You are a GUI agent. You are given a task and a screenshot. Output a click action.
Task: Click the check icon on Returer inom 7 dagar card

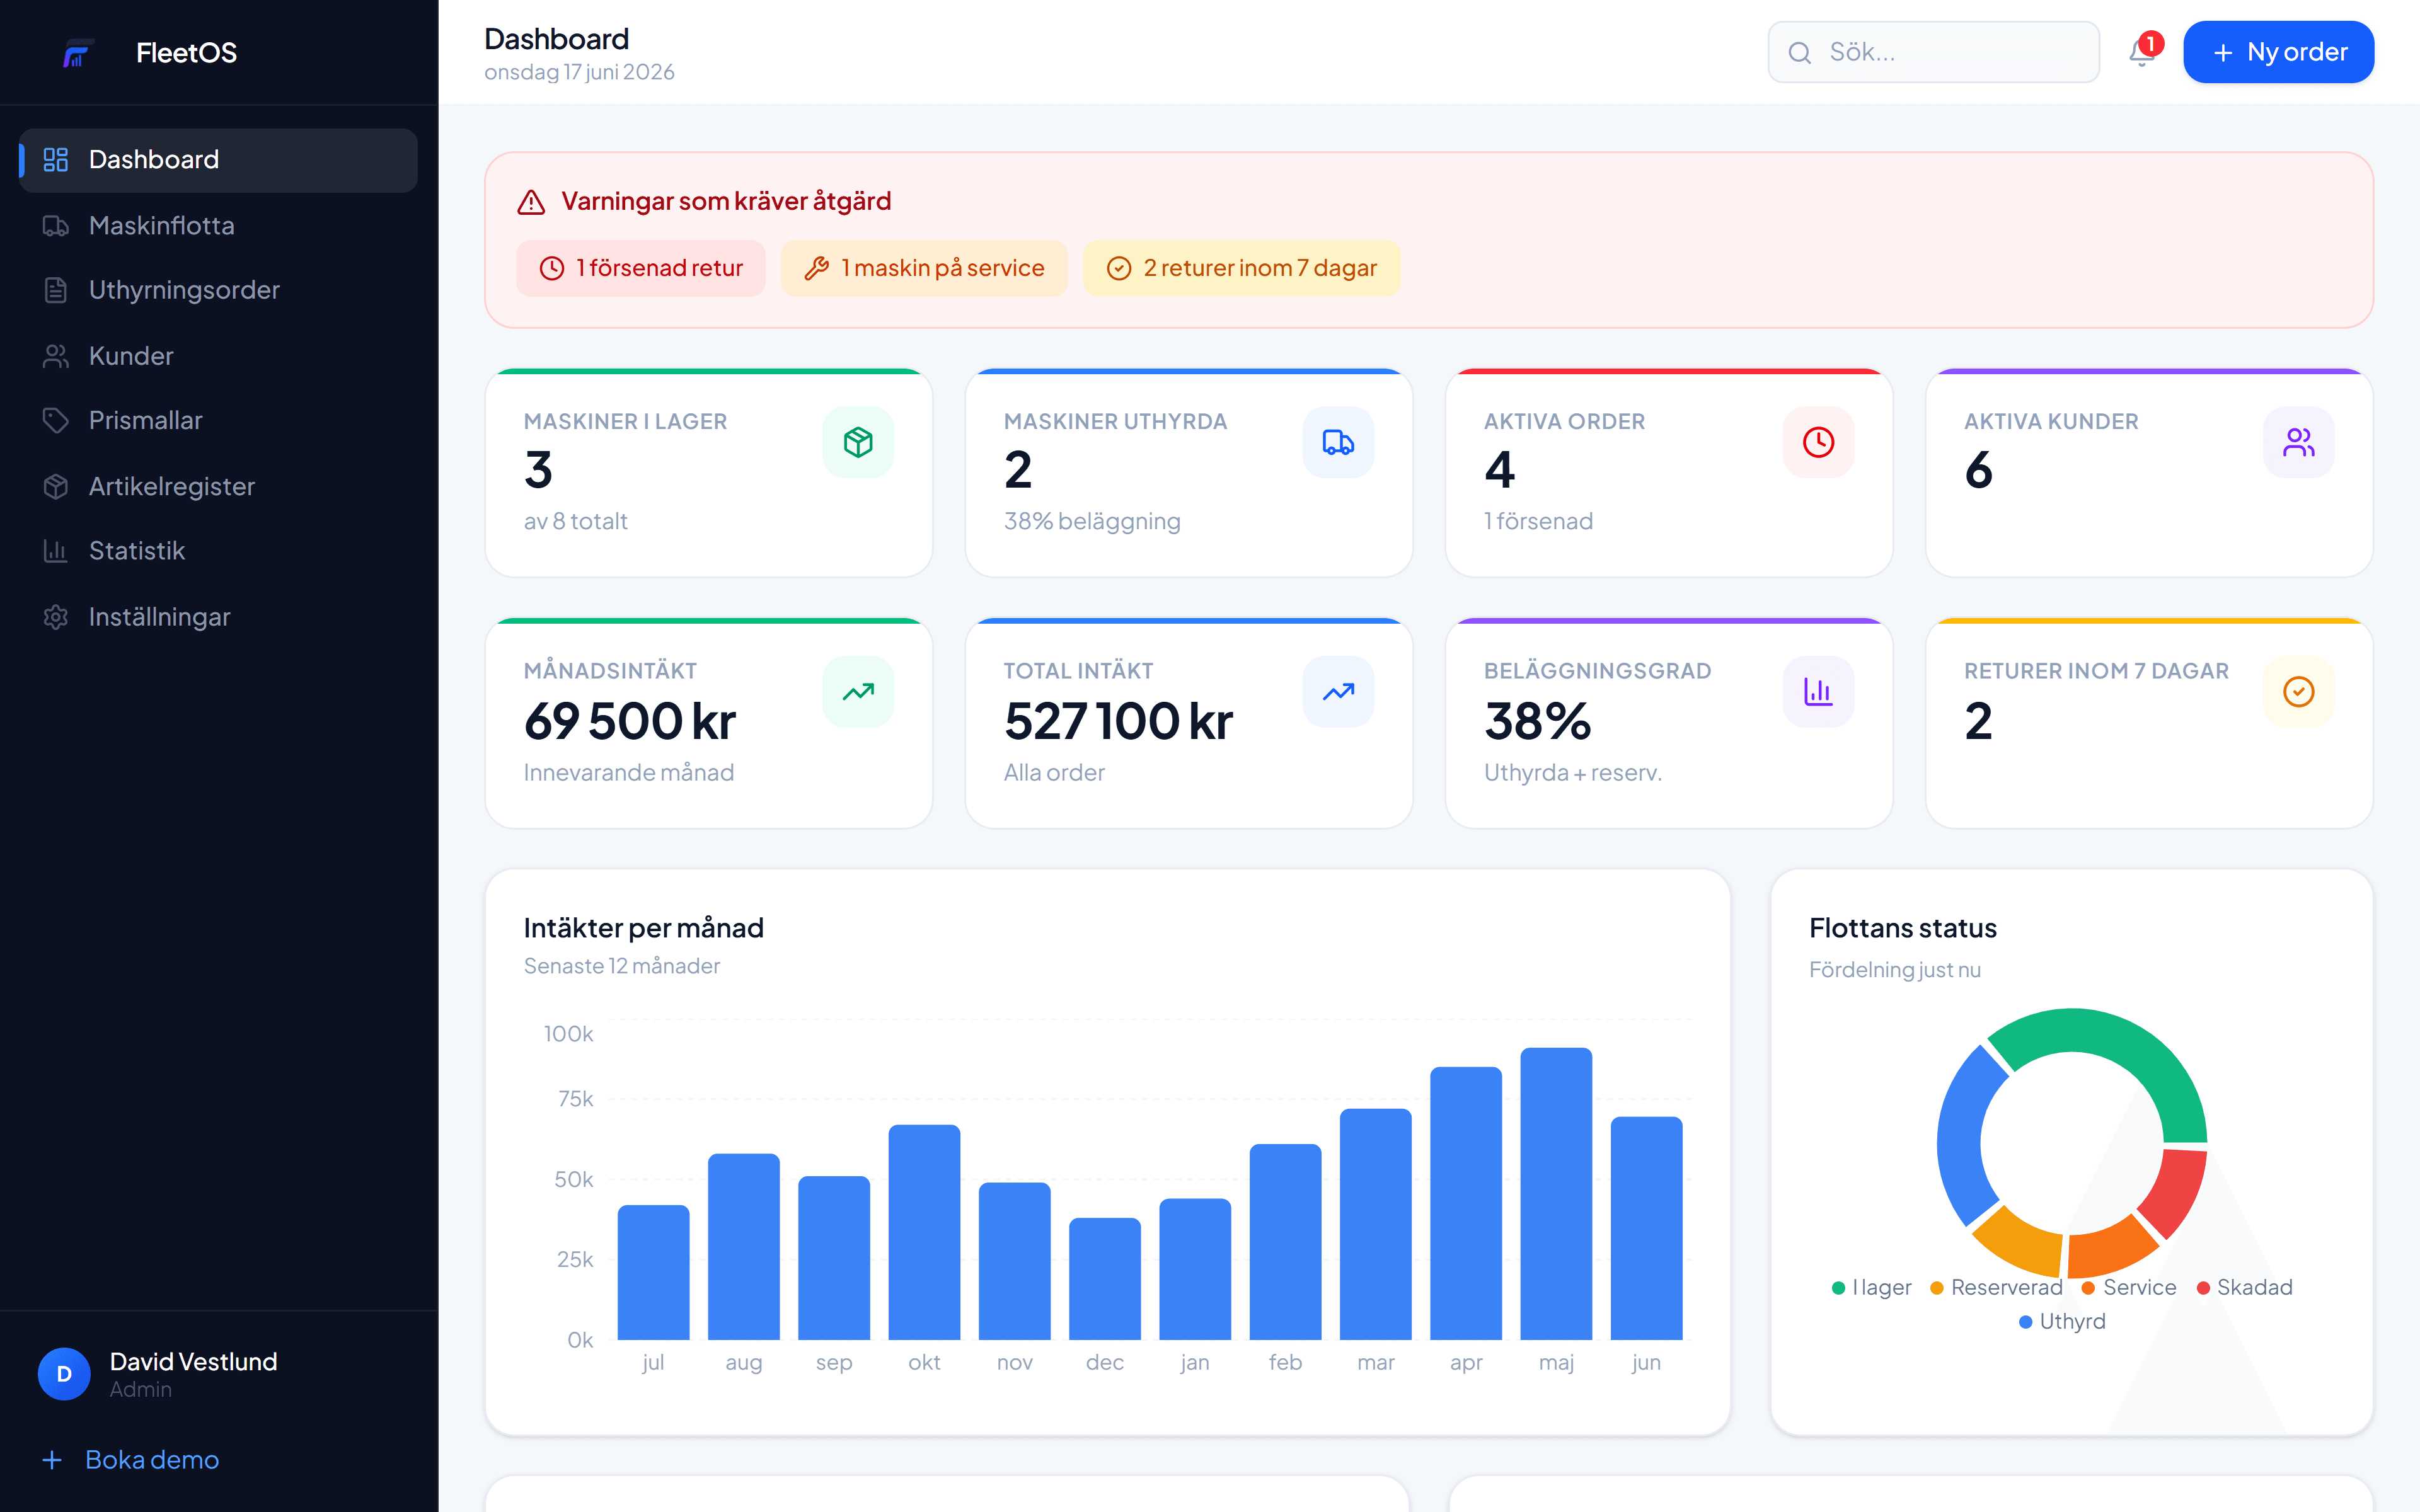[x=2298, y=692]
